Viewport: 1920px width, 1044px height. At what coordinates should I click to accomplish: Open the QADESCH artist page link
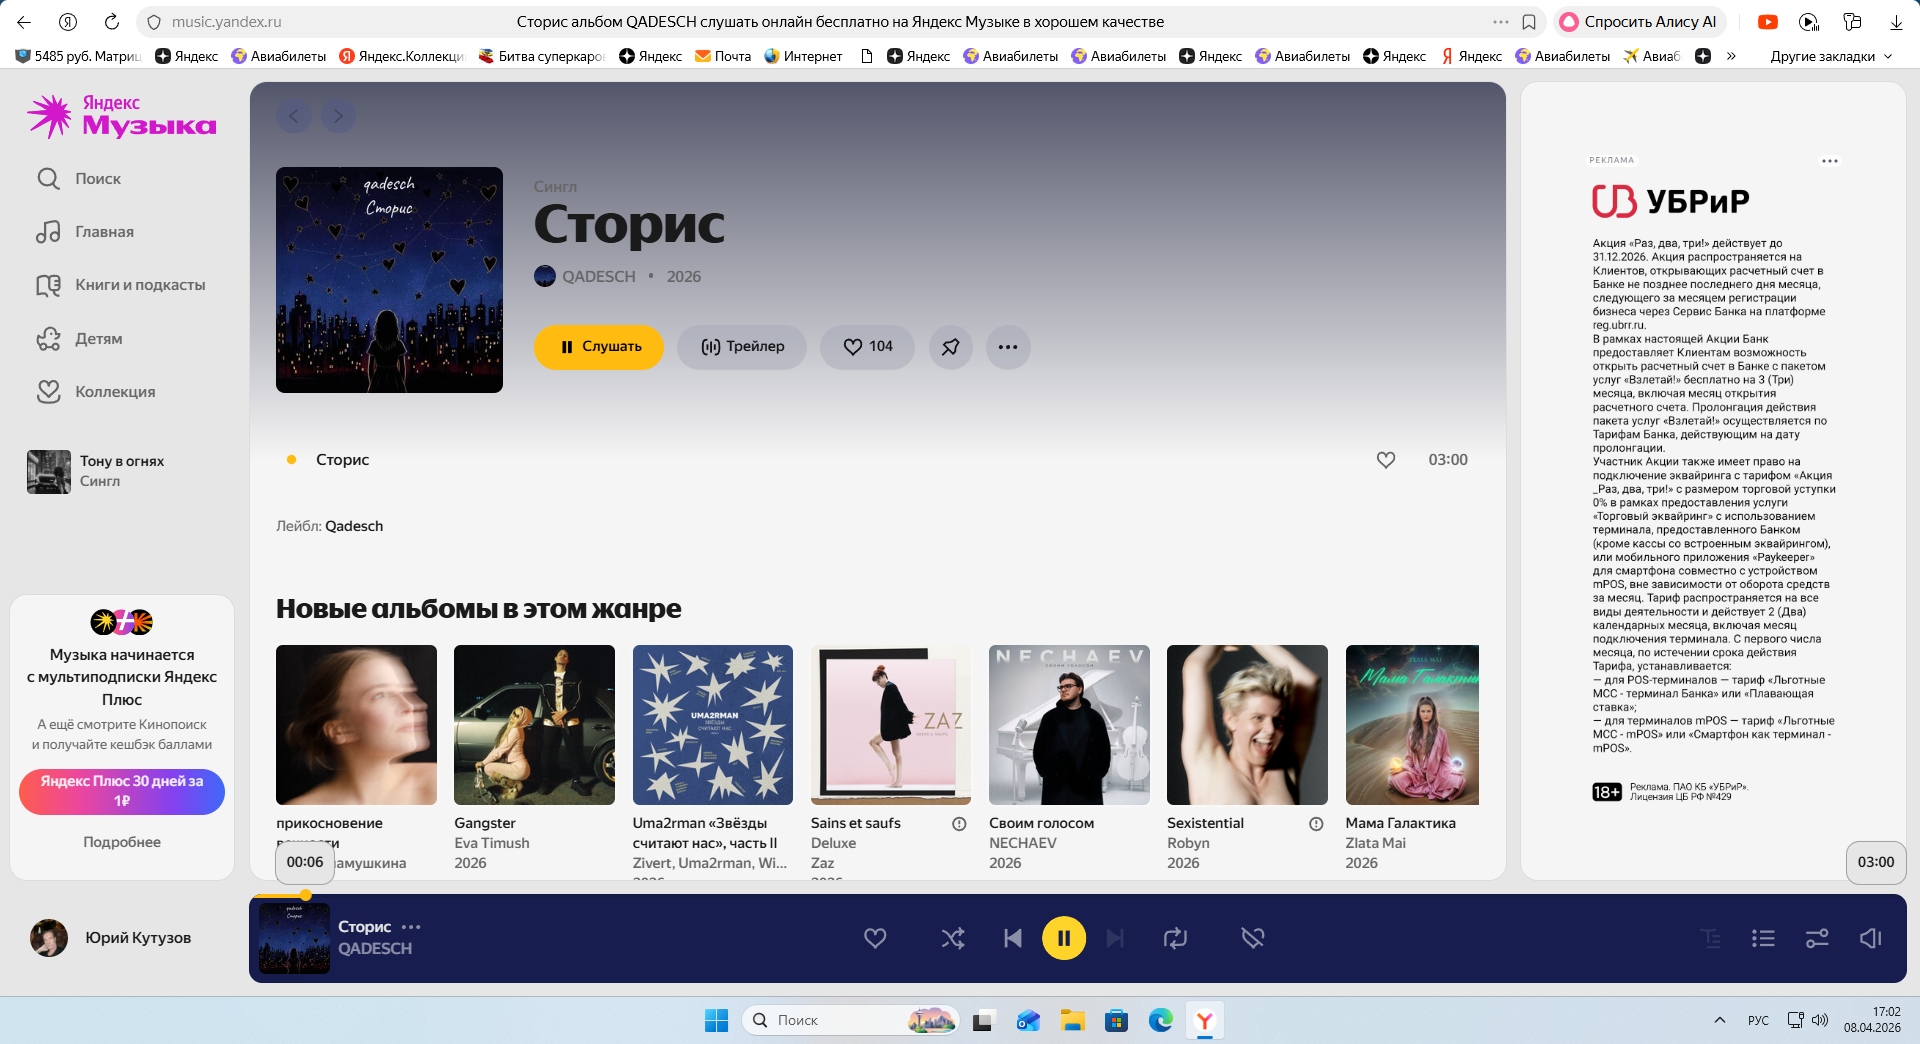coord(599,276)
